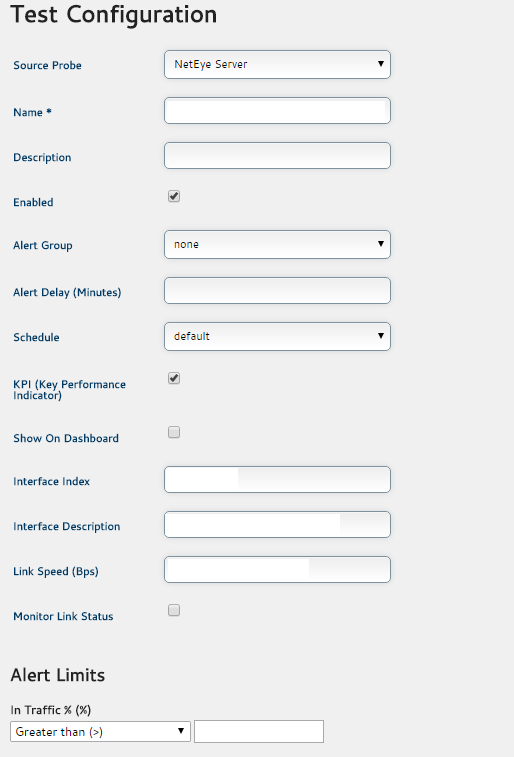Check the Monitor Link Status checkbox

(x=174, y=610)
